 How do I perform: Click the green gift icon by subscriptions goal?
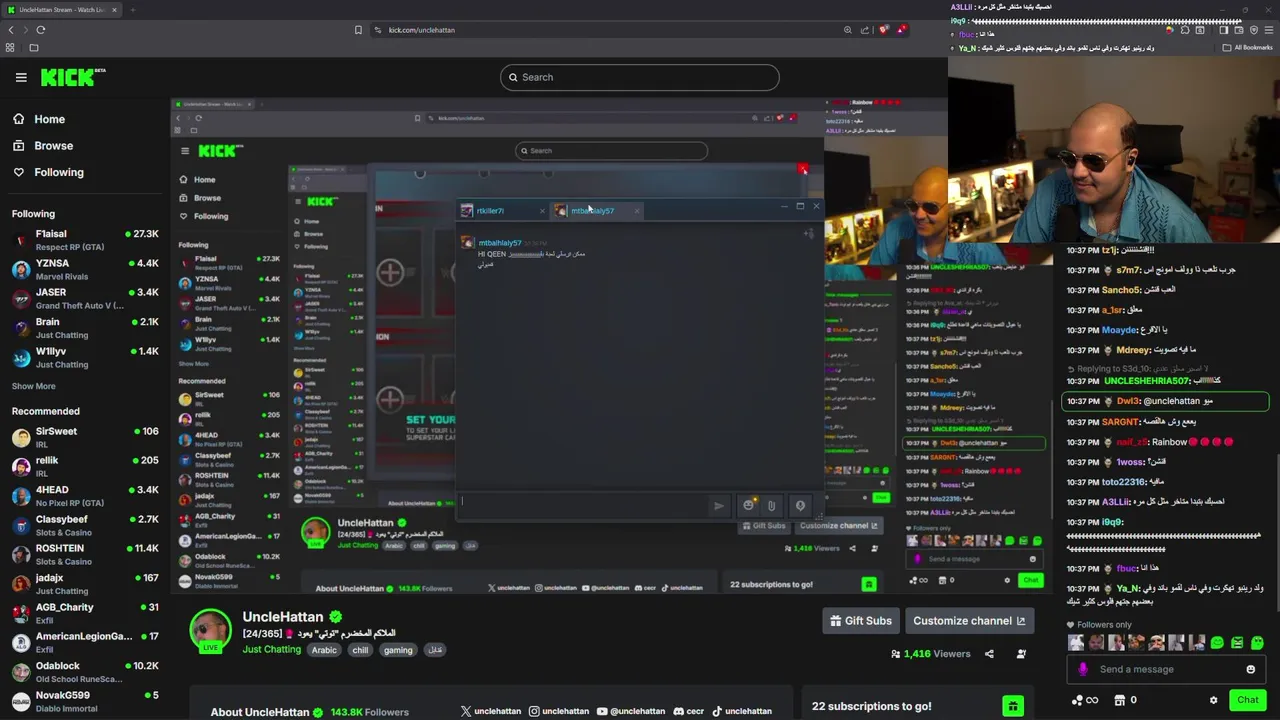1013,707
